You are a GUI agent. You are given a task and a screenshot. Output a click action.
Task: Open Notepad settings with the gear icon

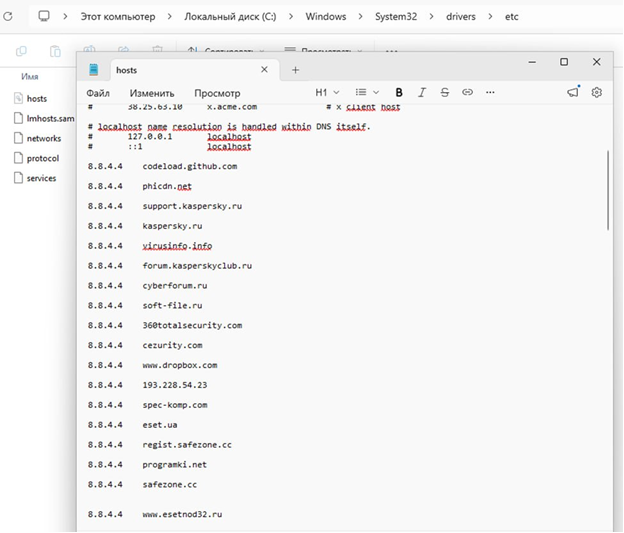pos(597,92)
